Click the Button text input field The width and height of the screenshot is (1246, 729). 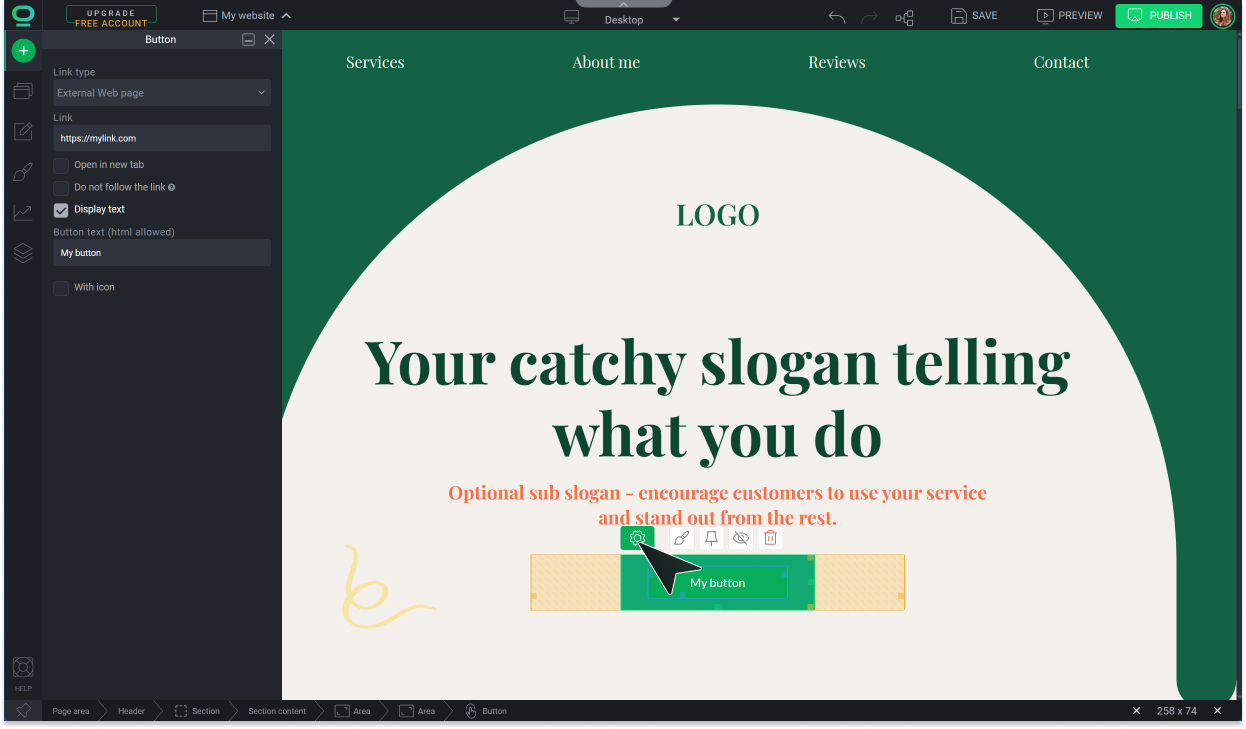tap(162, 253)
